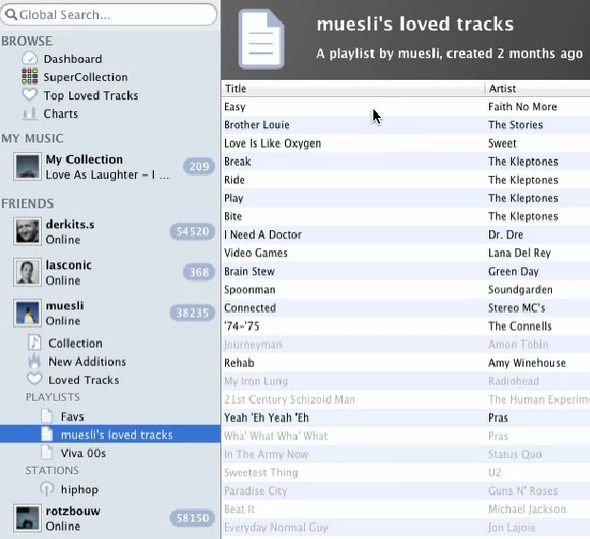The width and height of the screenshot is (590, 539).
Task: Open Top Loved Tracks
Action: (x=91, y=96)
